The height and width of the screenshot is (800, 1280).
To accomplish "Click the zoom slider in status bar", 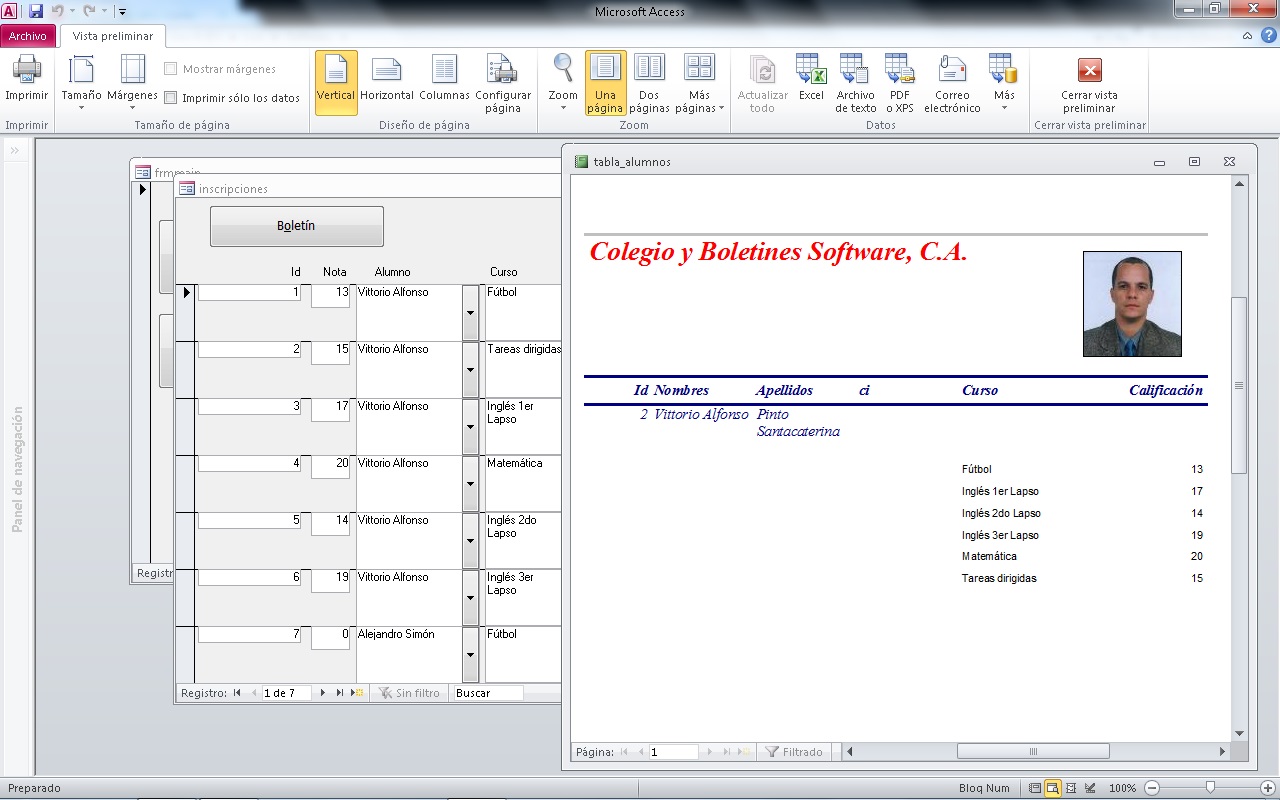I will tap(1210, 788).
